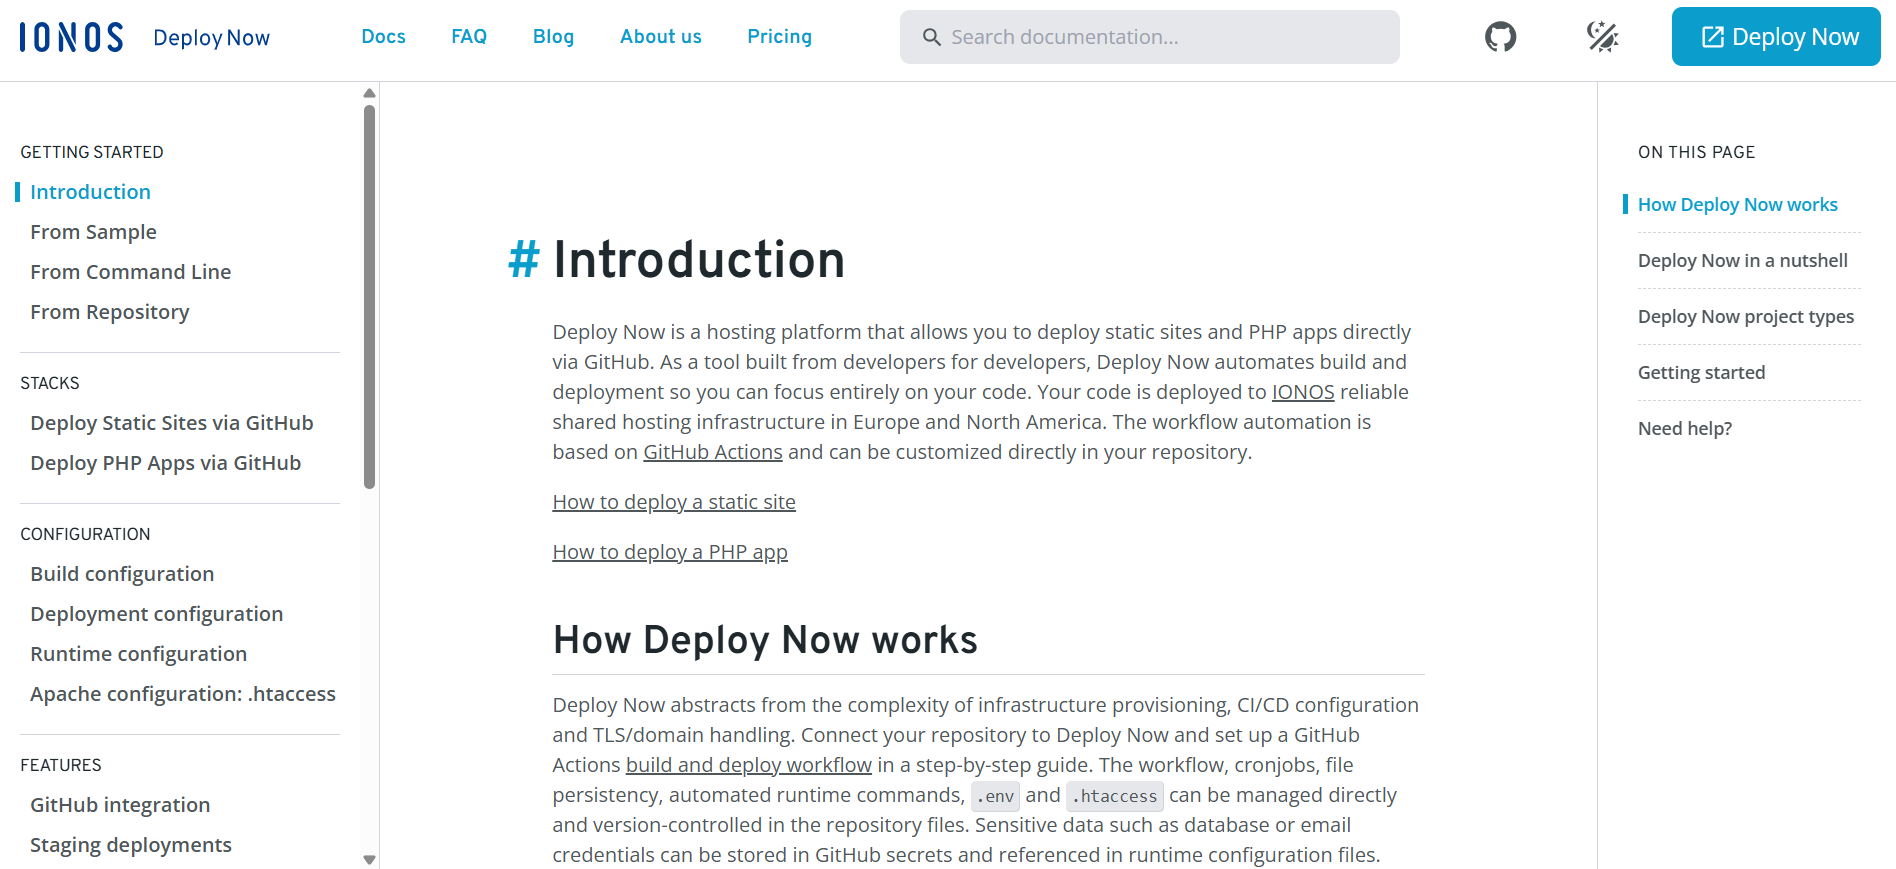Screen dimensions: 1896x869
Task: Select Introduction in the sidebar
Action: click(90, 192)
